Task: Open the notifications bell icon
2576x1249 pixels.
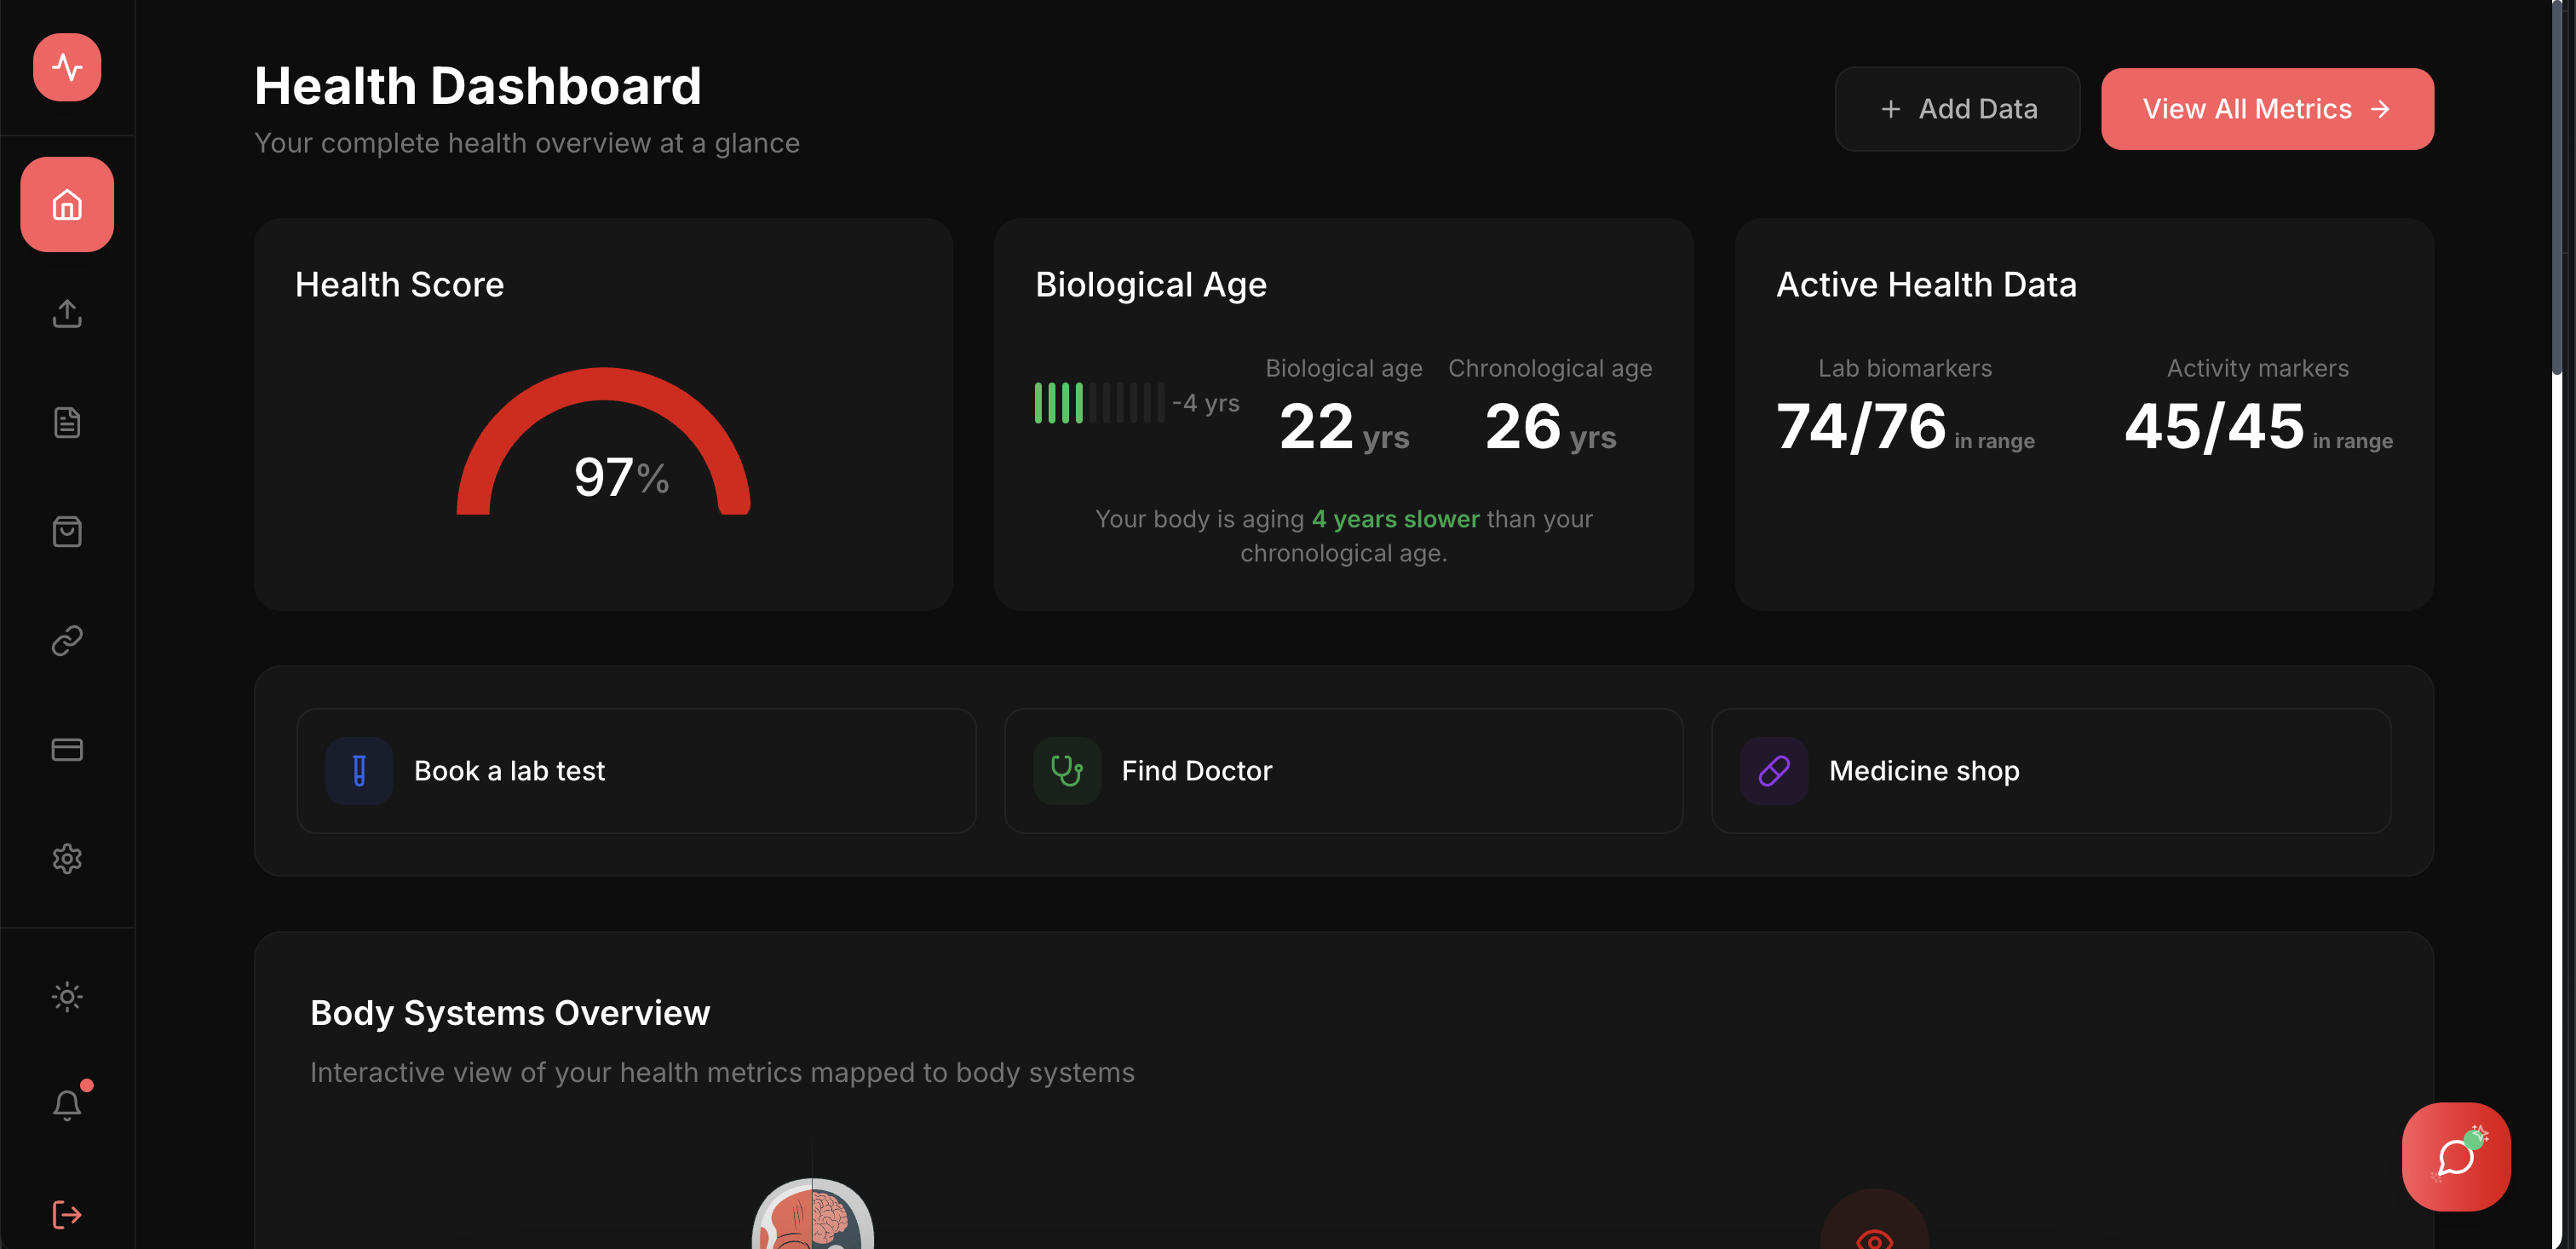Action: tap(67, 1104)
